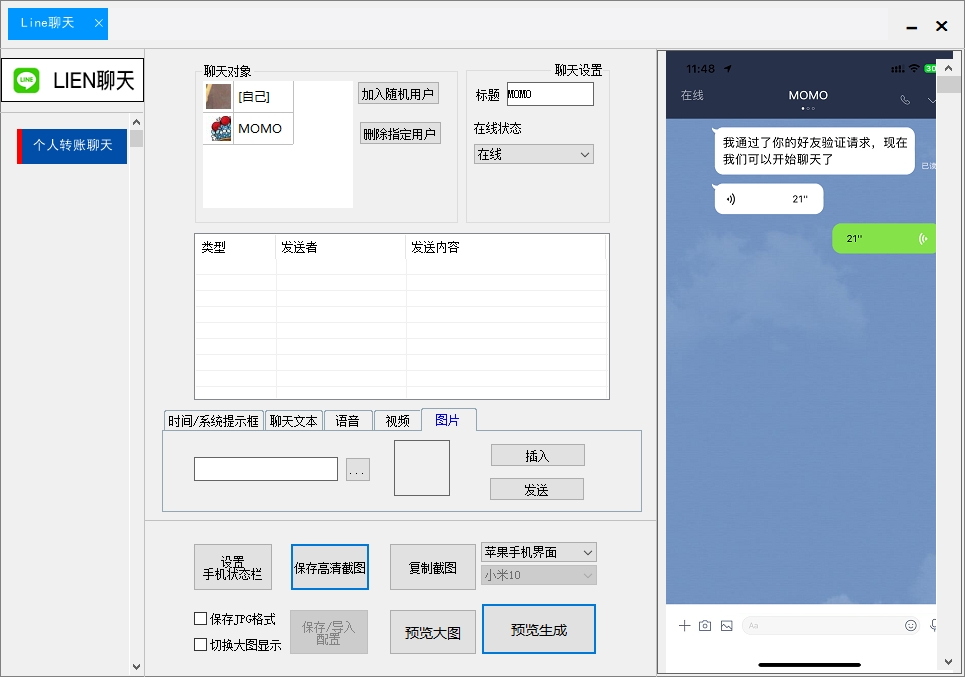Enable the 保存JPG格式 checkbox

(200, 618)
